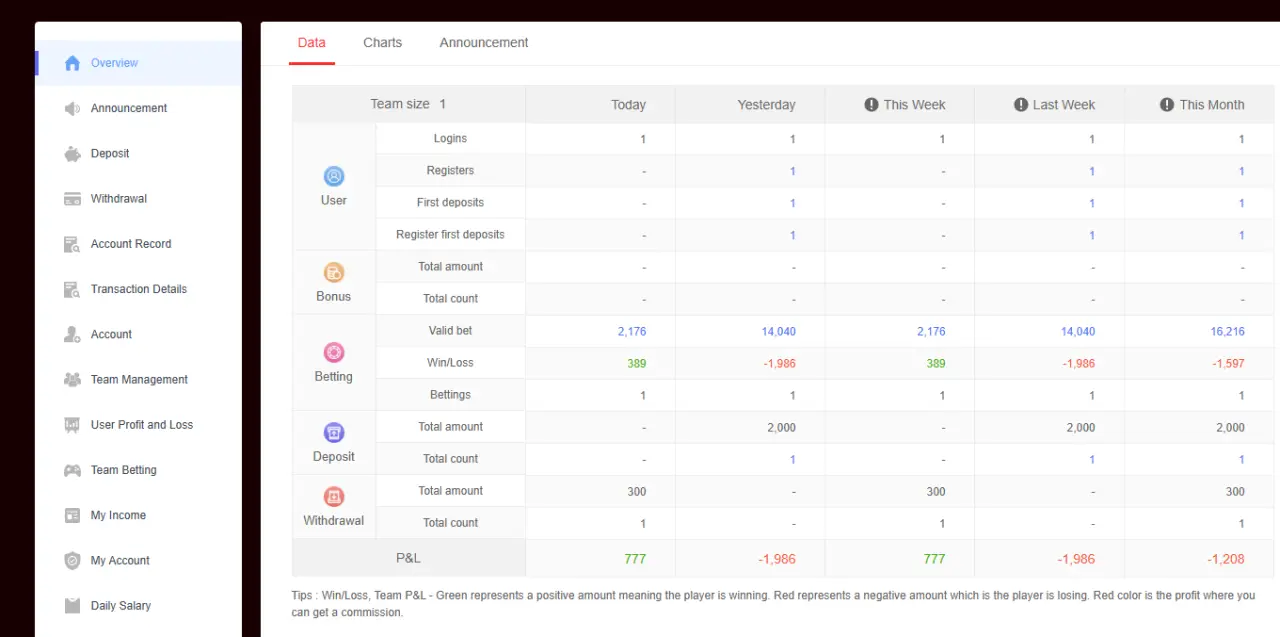Click the Team Management people icon

72,380
